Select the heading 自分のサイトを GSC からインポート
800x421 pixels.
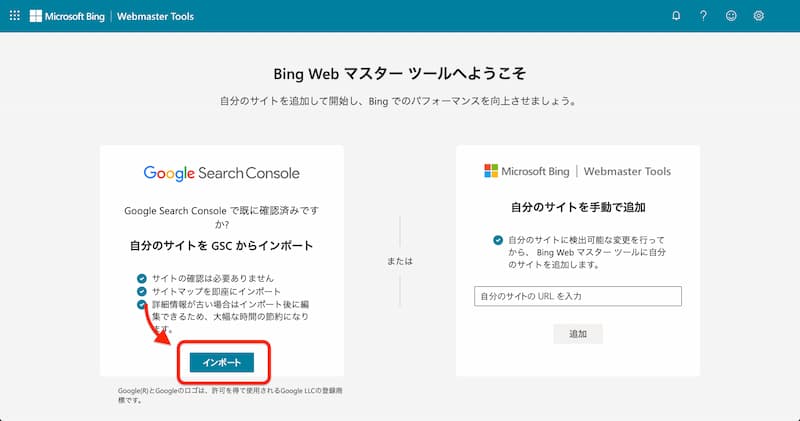click(221, 245)
